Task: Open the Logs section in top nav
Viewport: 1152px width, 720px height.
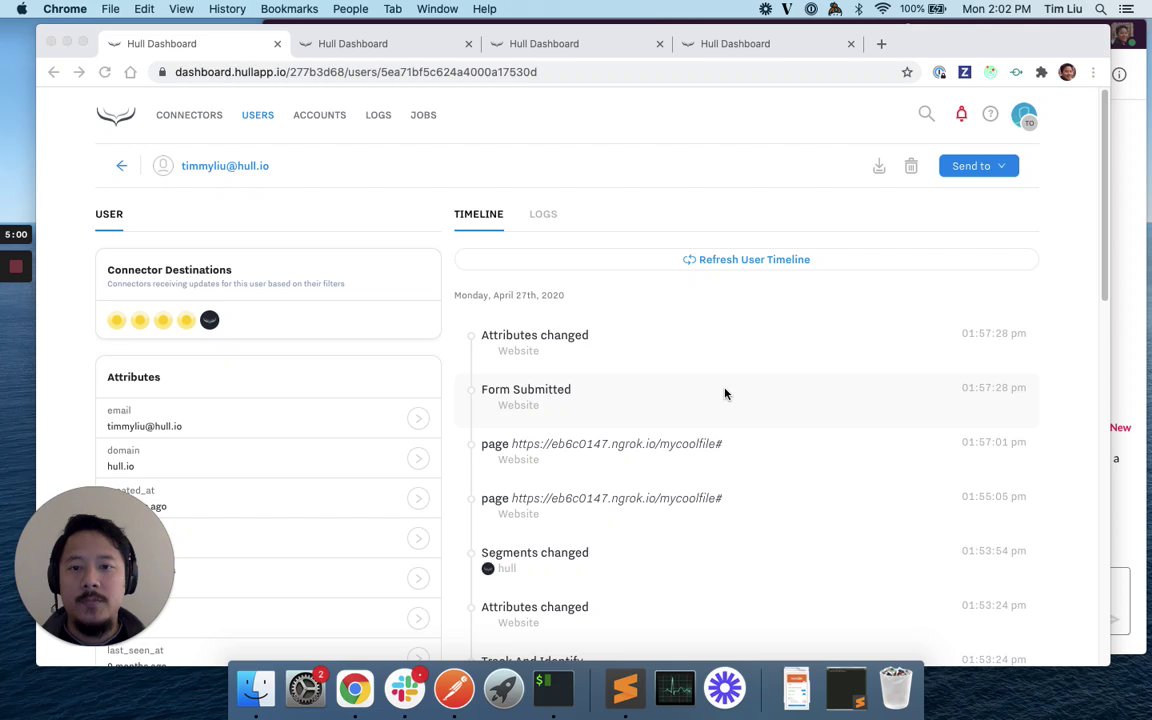Action: coord(378,115)
